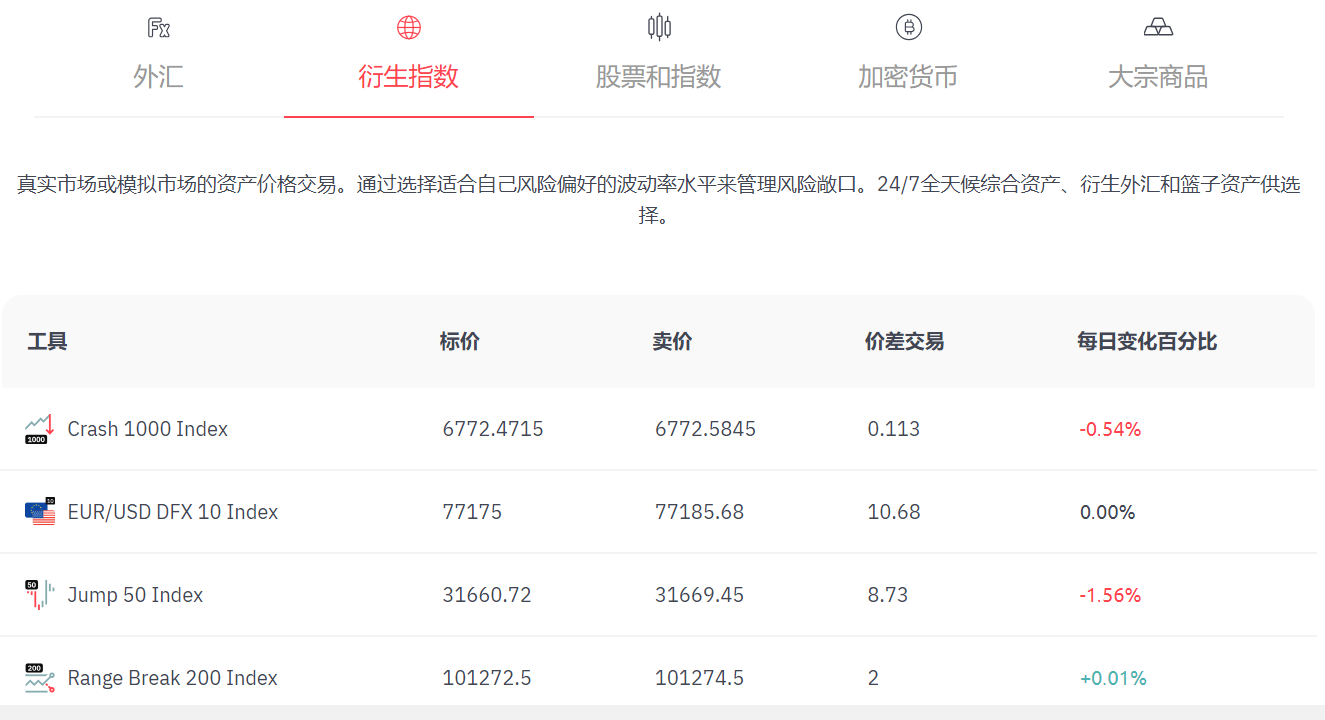Open Crash 1000 Index instrument
Viewport: 1325px width, 720px height.
[147, 429]
